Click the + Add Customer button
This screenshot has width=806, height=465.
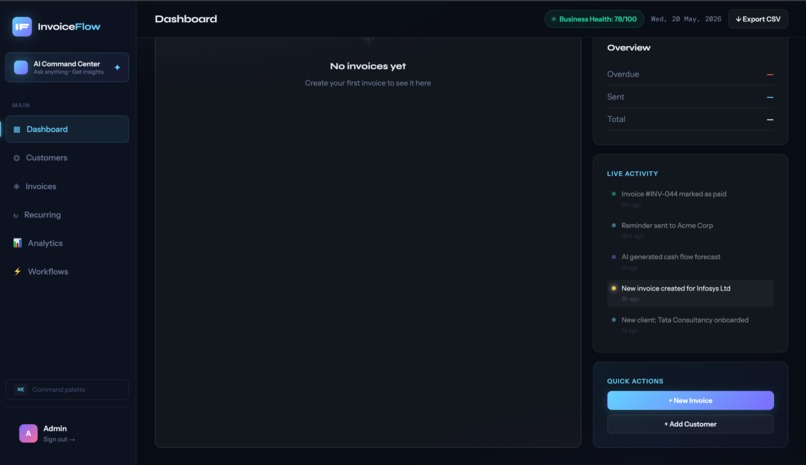click(690, 424)
